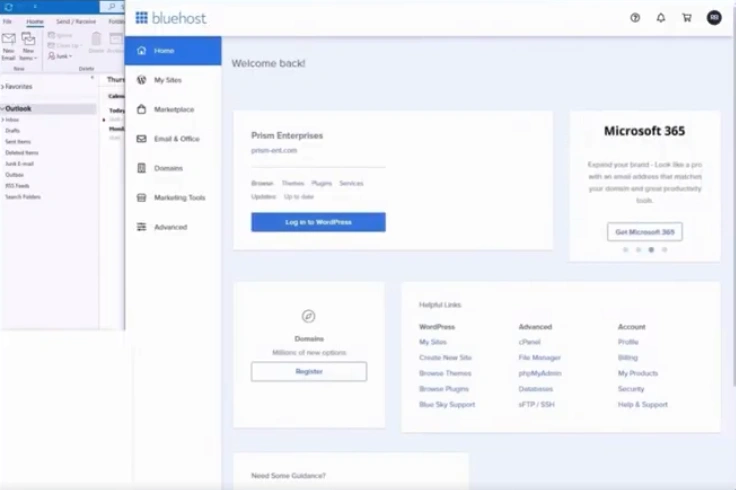Viewport: 736px width, 490px height.
Task: Open prism-ent.com site link
Action: point(274,150)
